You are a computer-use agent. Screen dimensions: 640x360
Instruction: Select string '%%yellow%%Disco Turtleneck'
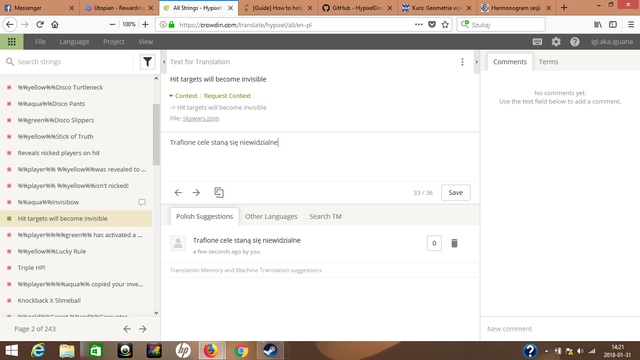tap(76, 87)
